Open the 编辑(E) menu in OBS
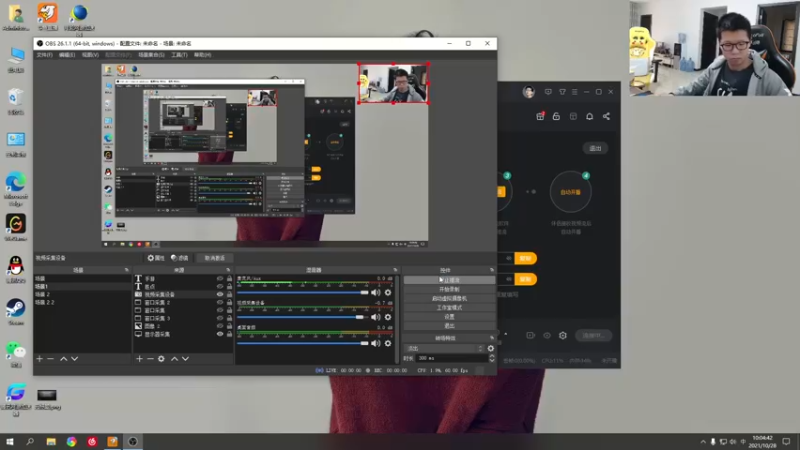Image resolution: width=800 pixels, height=450 pixels. (67, 55)
